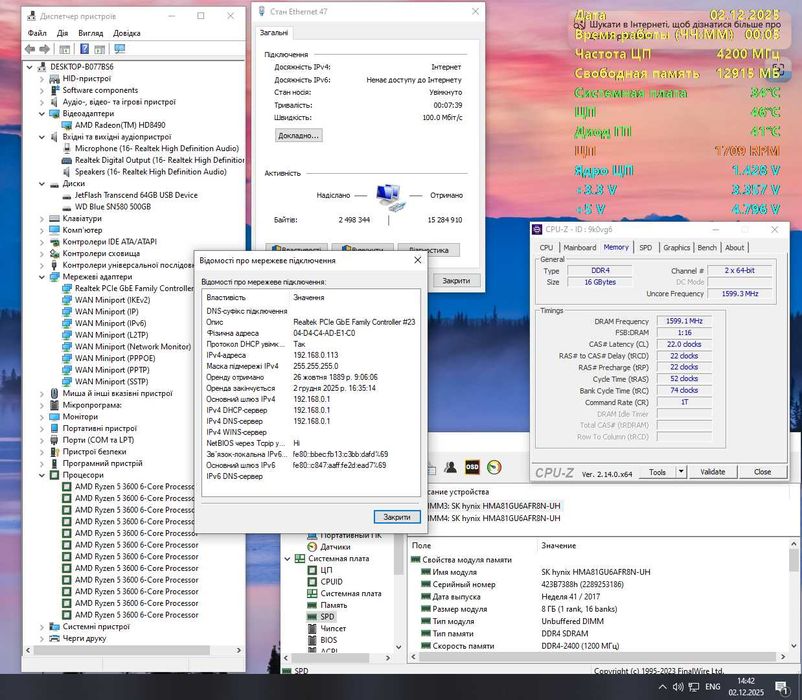Switch to the SPD tab in CPU-Z

point(645,247)
